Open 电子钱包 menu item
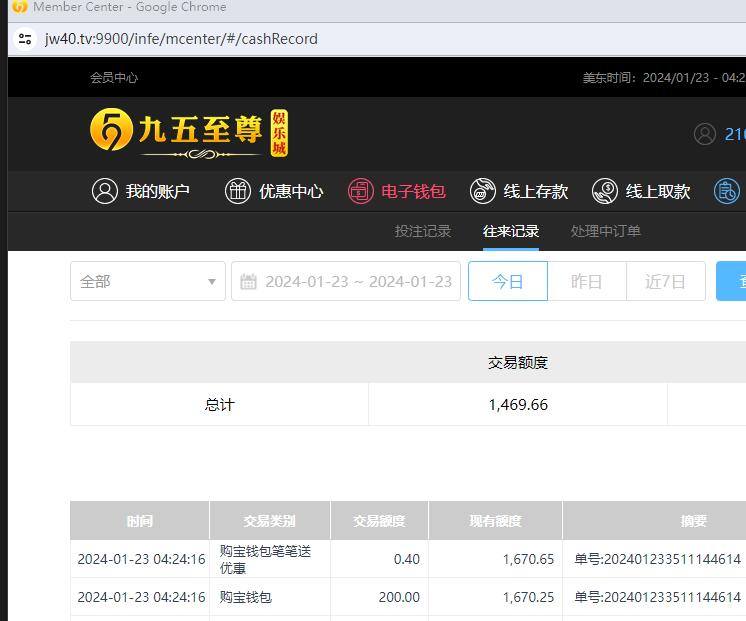 point(397,191)
